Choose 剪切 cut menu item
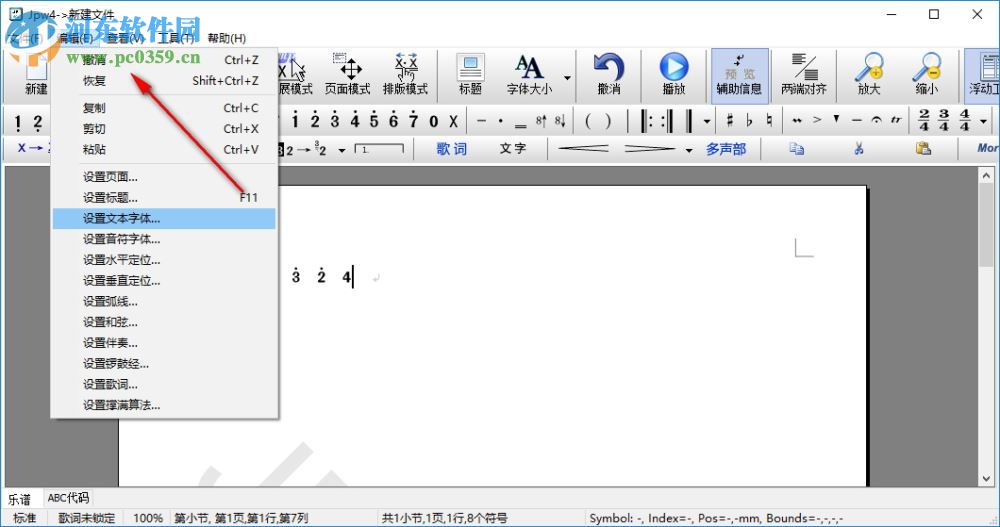Screen dimensions: 1000x527 point(164,128)
